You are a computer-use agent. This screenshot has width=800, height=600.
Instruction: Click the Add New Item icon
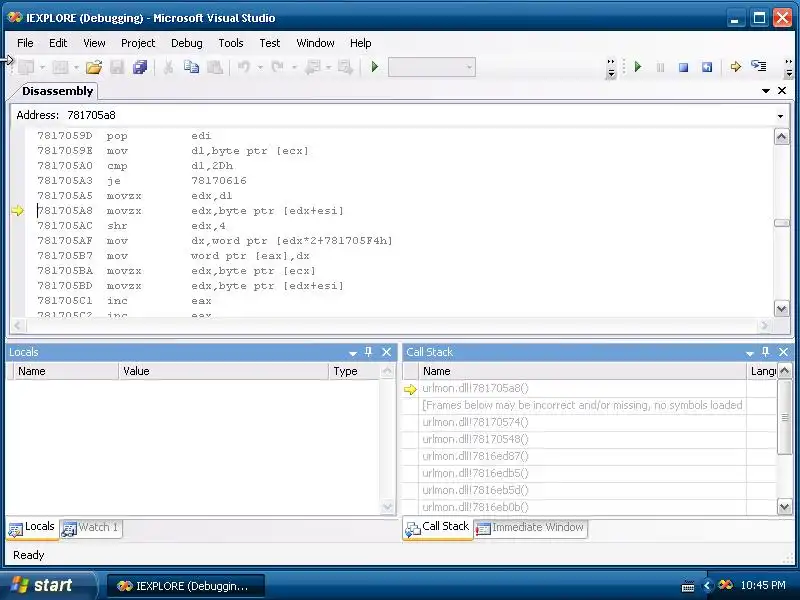[60, 67]
